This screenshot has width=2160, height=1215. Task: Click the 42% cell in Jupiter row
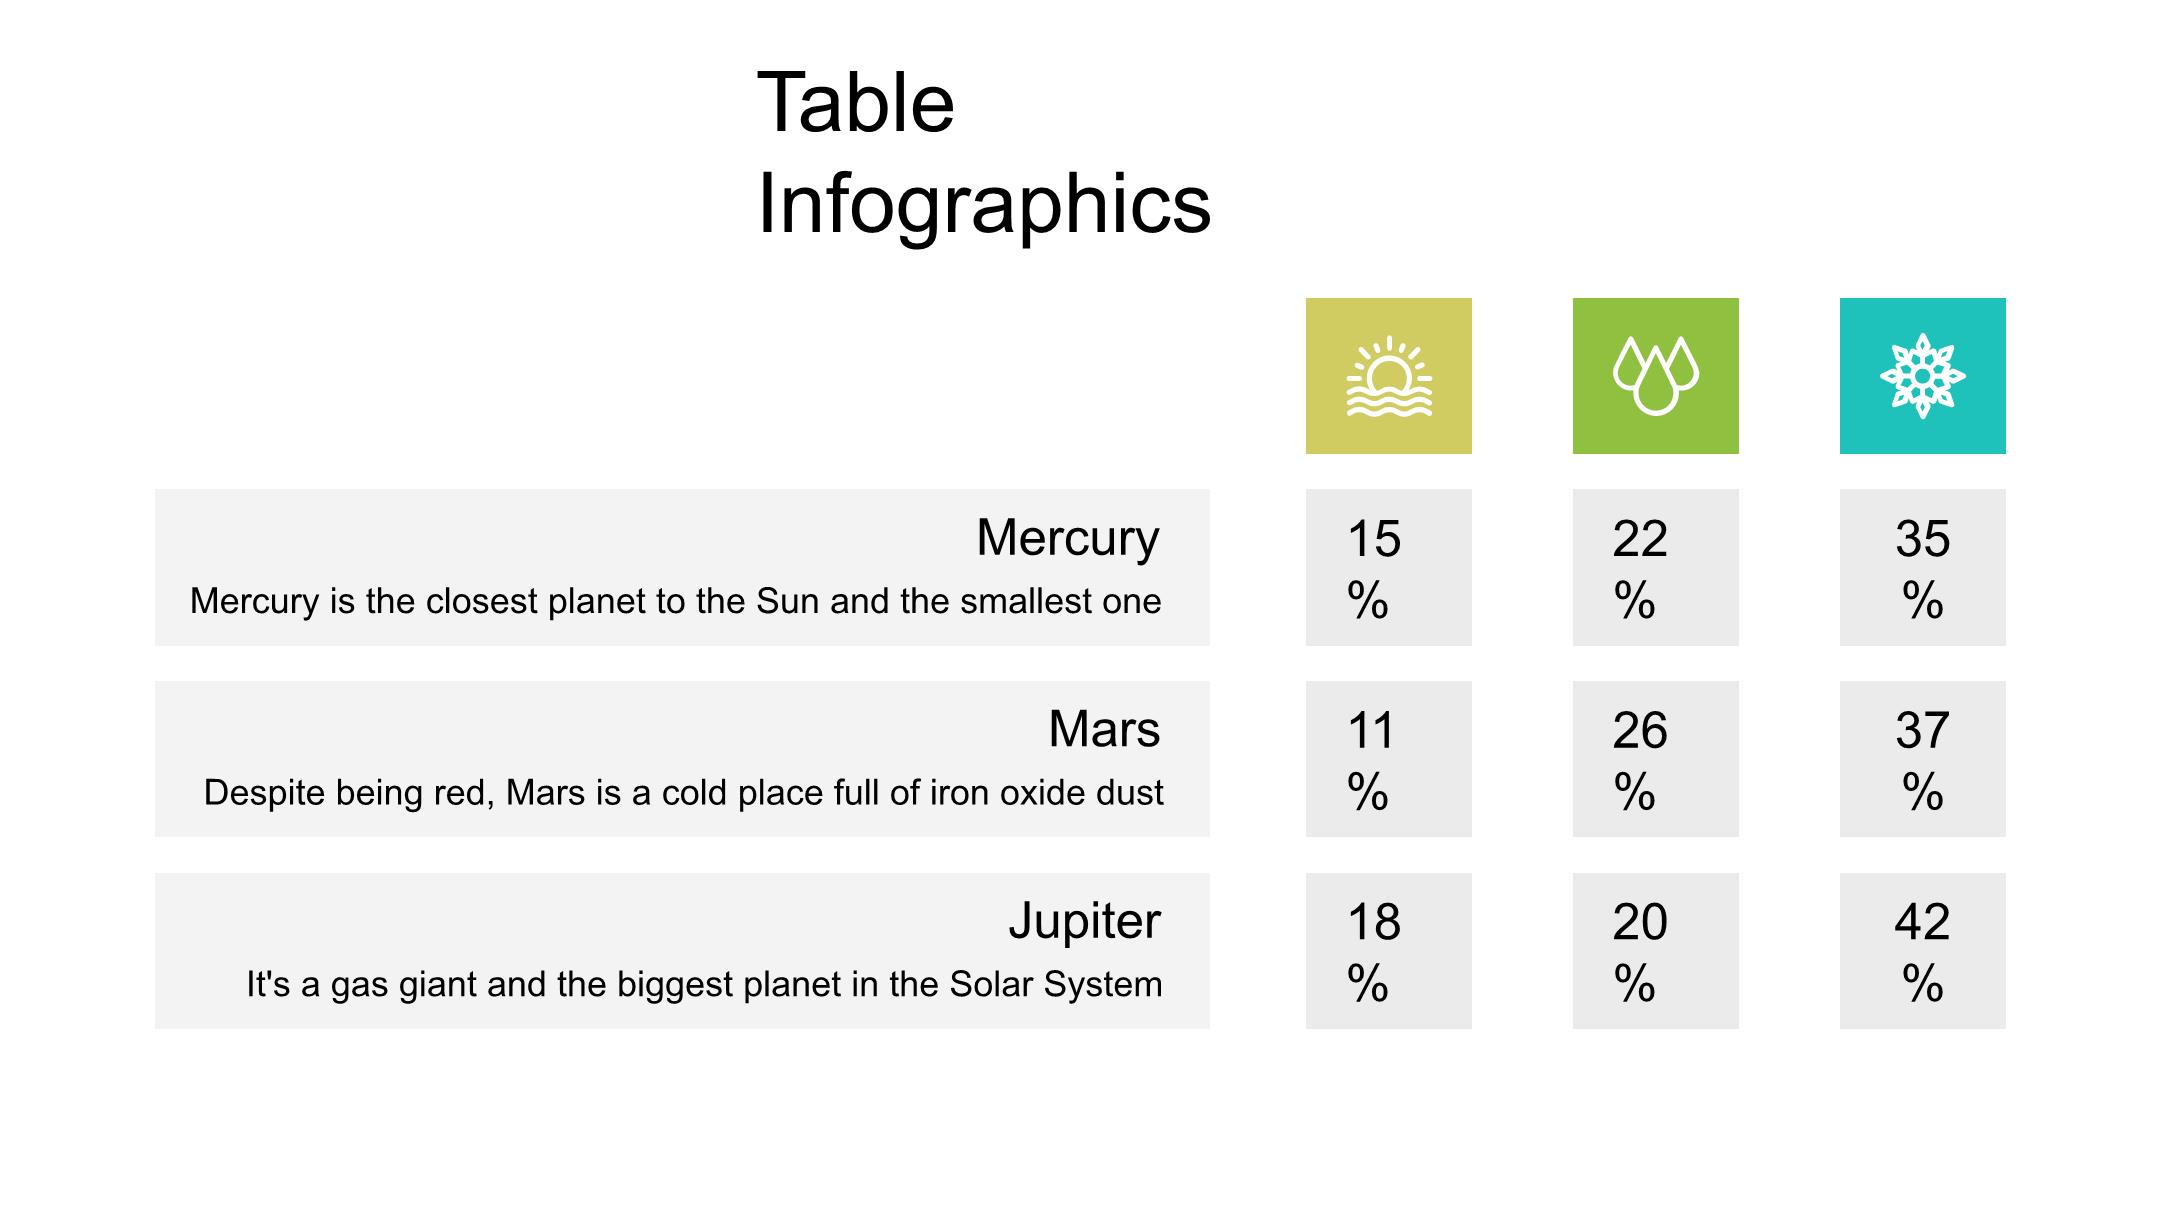click(x=1922, y=951)
